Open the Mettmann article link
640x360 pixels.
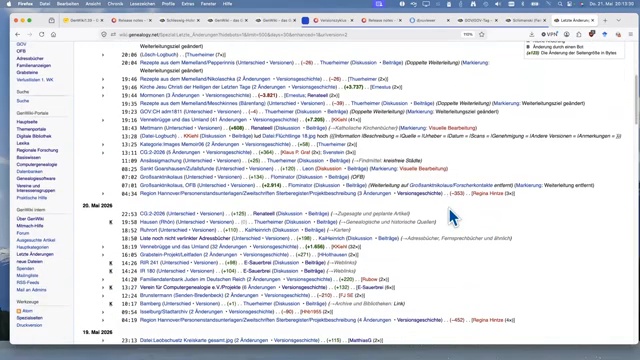pyautogui.click(x=151, y=128)
